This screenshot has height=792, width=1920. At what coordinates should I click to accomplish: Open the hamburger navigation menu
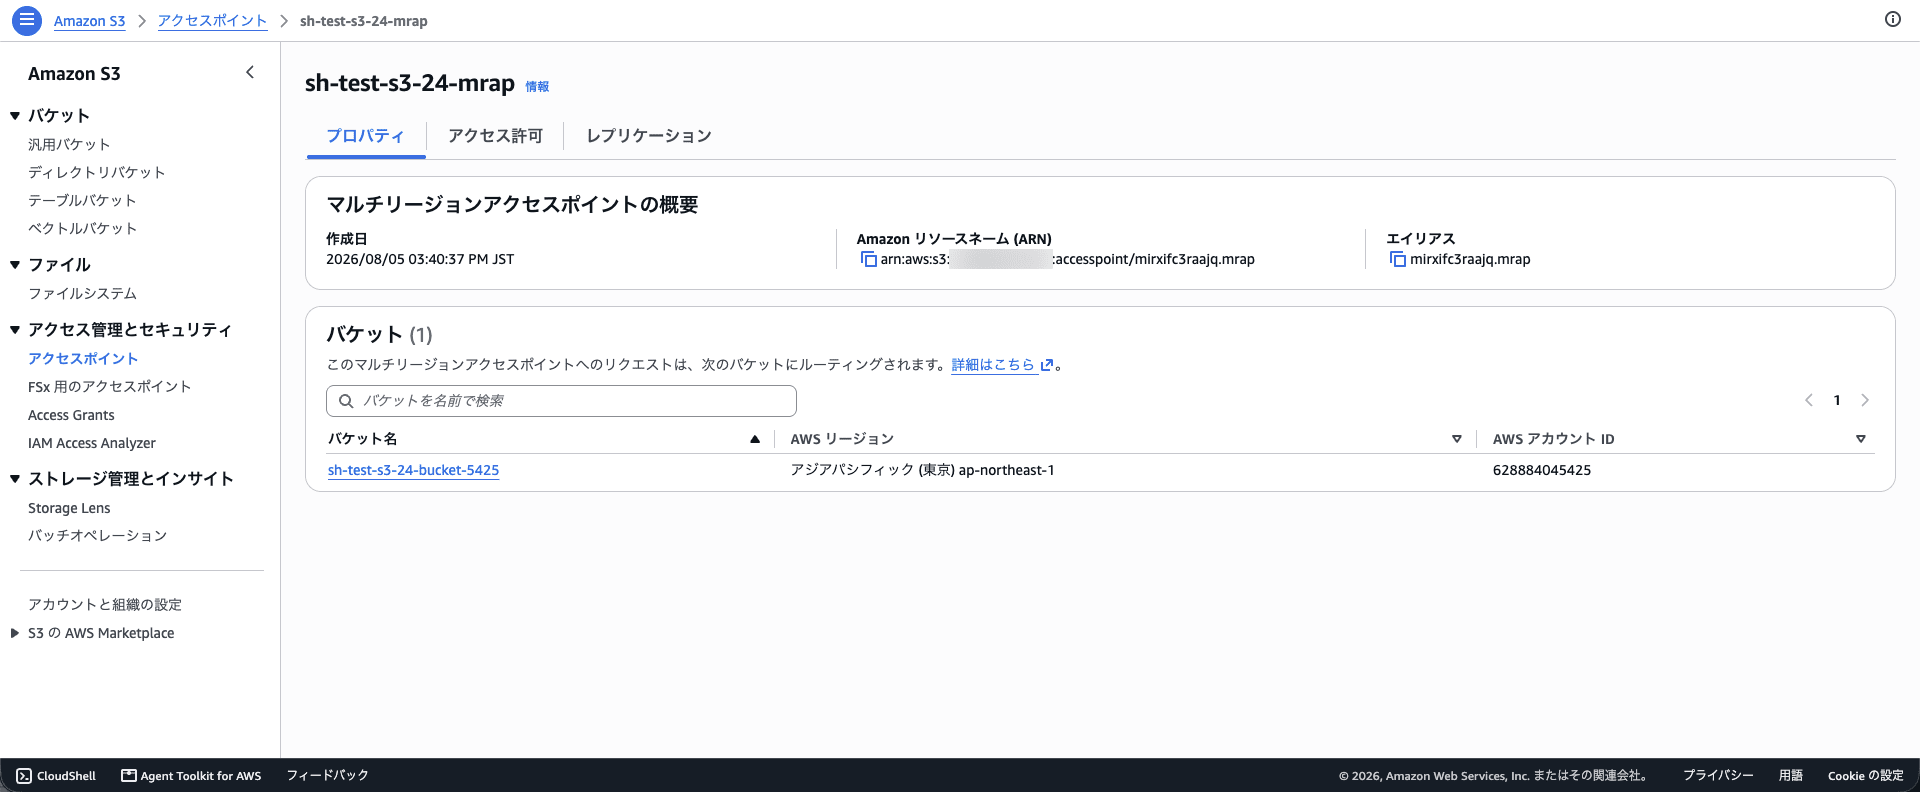pyautogui.click(x=27, y=20)
